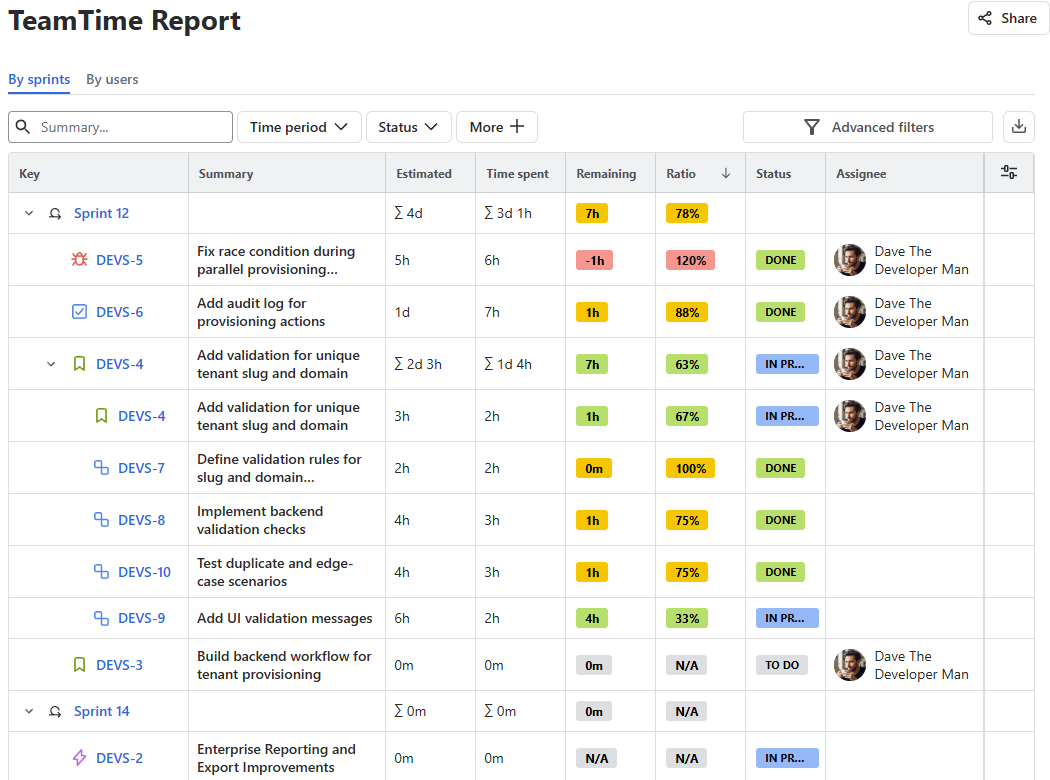Click the sprint cycle icon beside Sprint 14
This screenshot has height=780, width=1050.
[56, 712]
